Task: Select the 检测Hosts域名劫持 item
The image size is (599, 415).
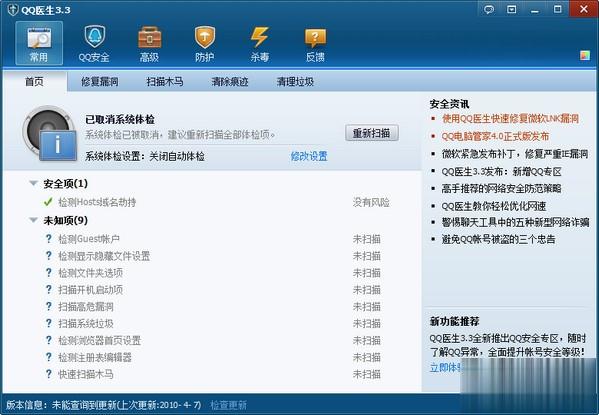Action: point(97,202)
